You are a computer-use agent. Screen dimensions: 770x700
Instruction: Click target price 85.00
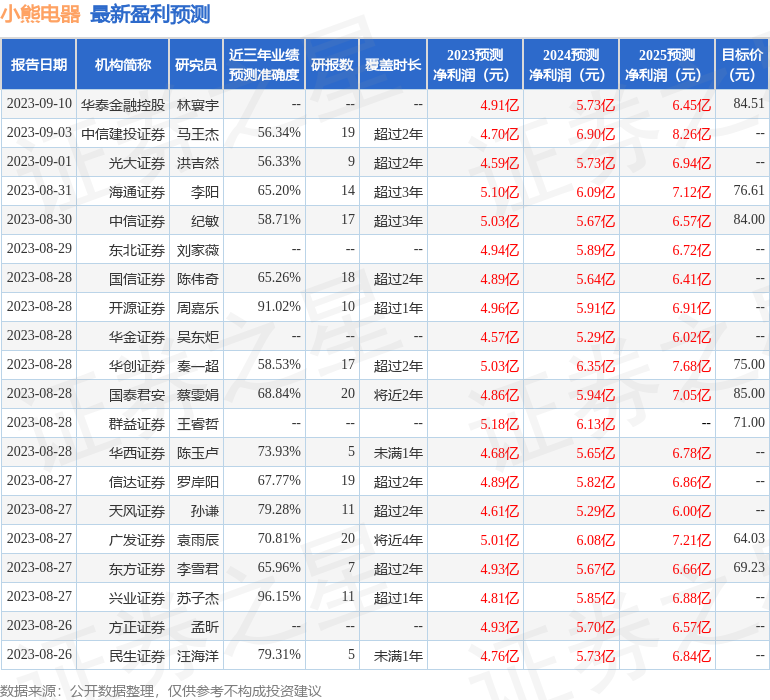click(749, 393)
